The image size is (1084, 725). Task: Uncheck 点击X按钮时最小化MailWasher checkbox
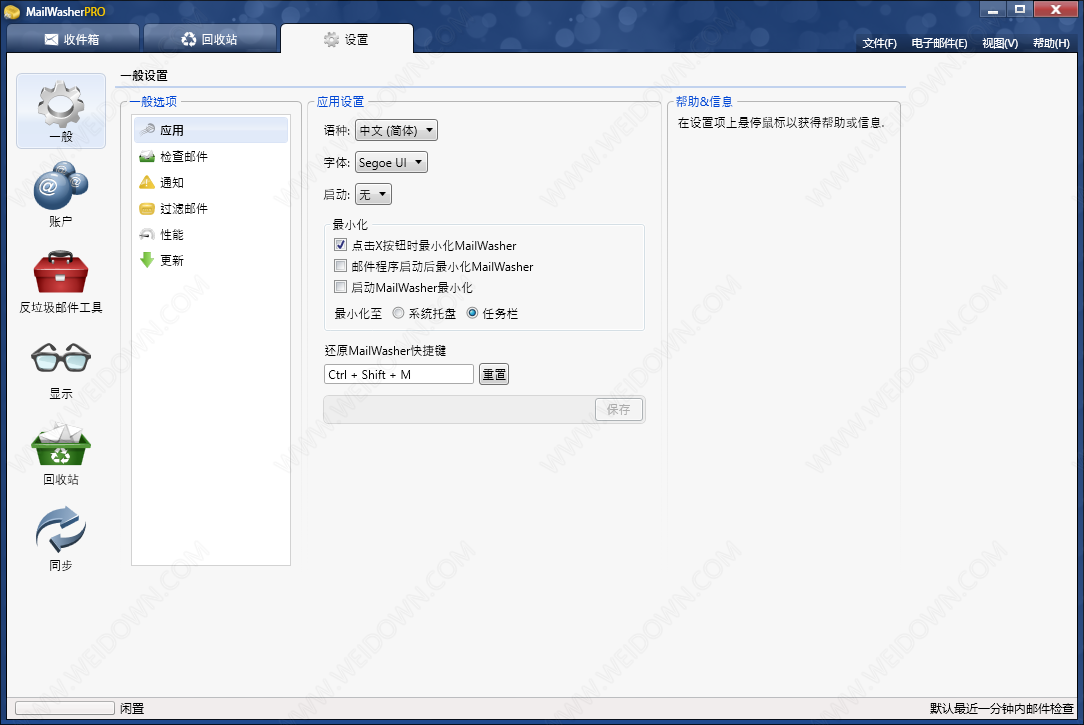pos(340,245)
